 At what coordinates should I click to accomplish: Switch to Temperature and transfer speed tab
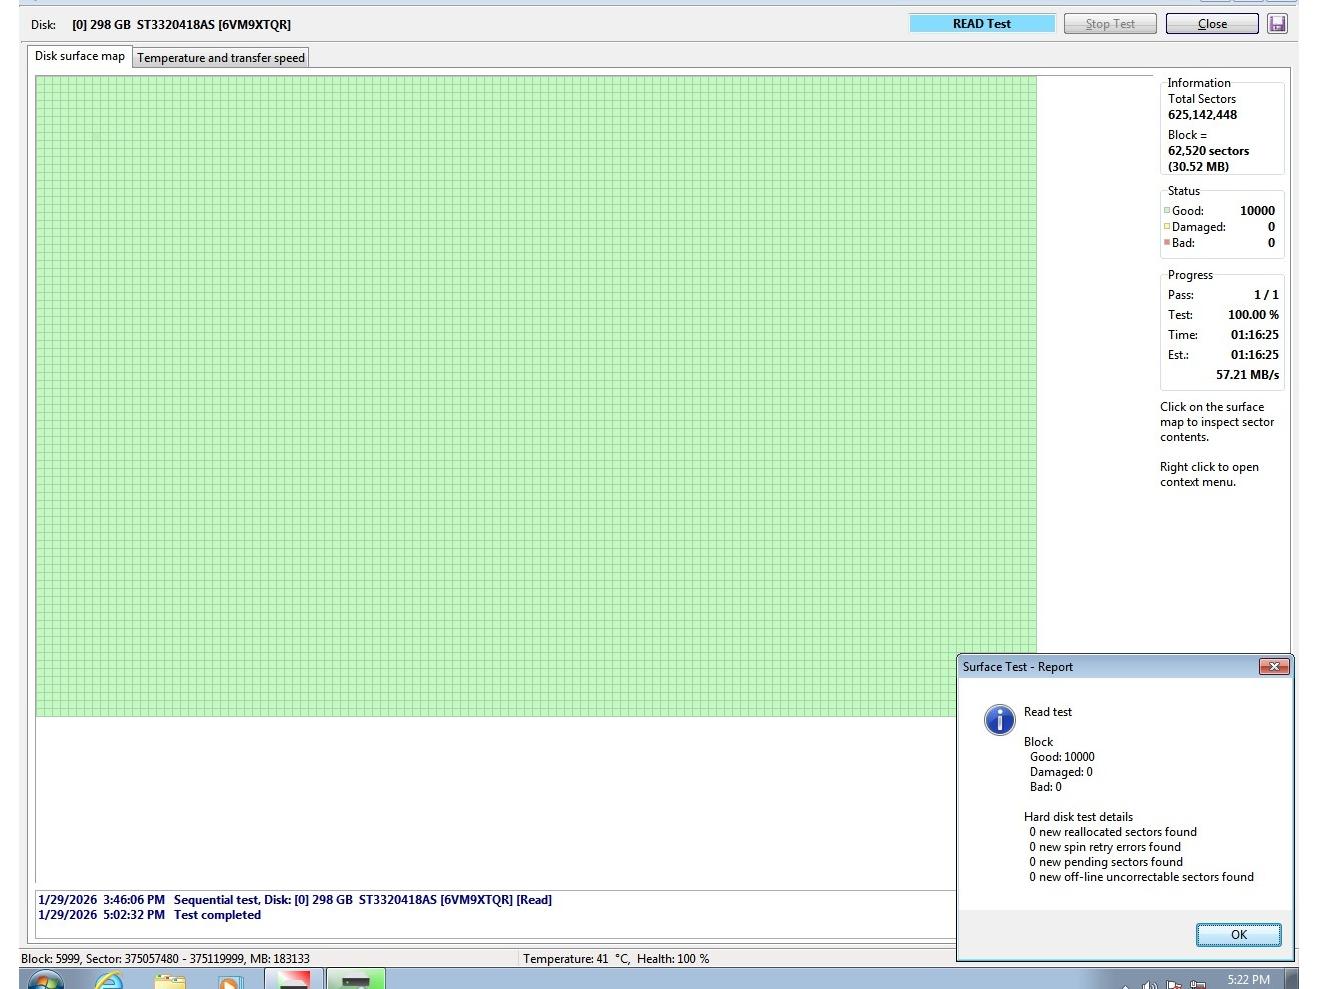(x=220, y=58)
